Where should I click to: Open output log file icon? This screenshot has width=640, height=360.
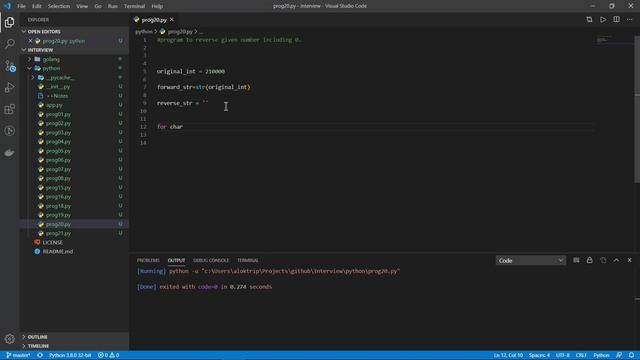click(603, 260)
